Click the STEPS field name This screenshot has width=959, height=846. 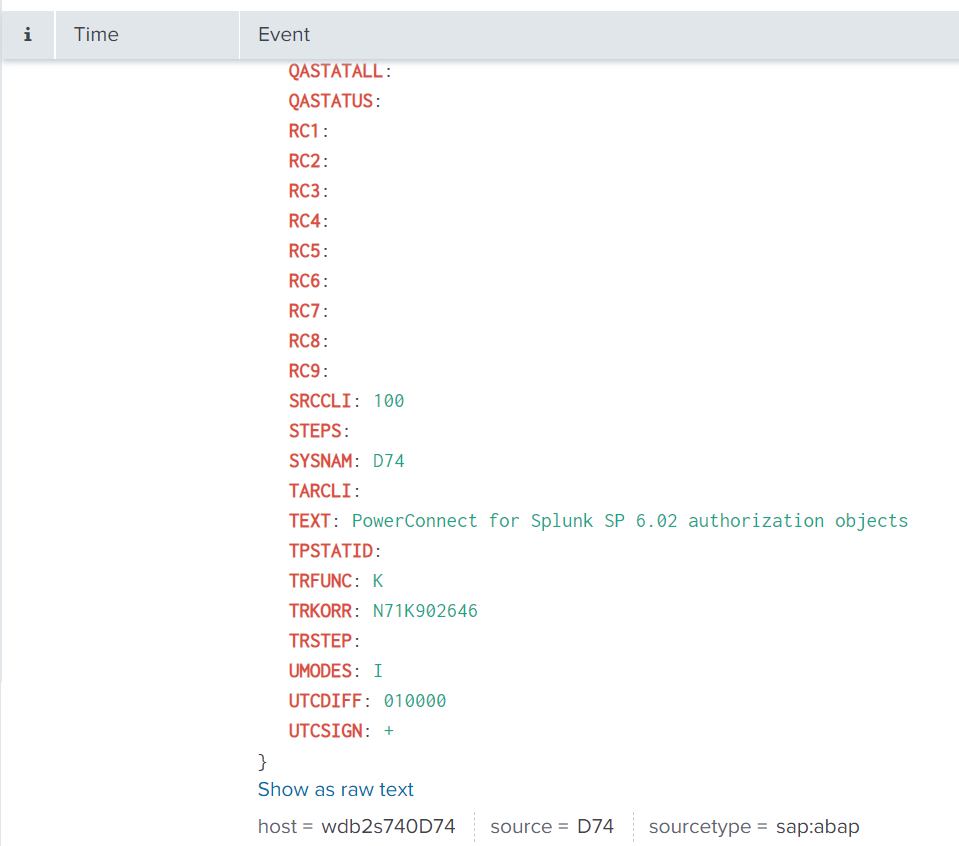point(315,431)
